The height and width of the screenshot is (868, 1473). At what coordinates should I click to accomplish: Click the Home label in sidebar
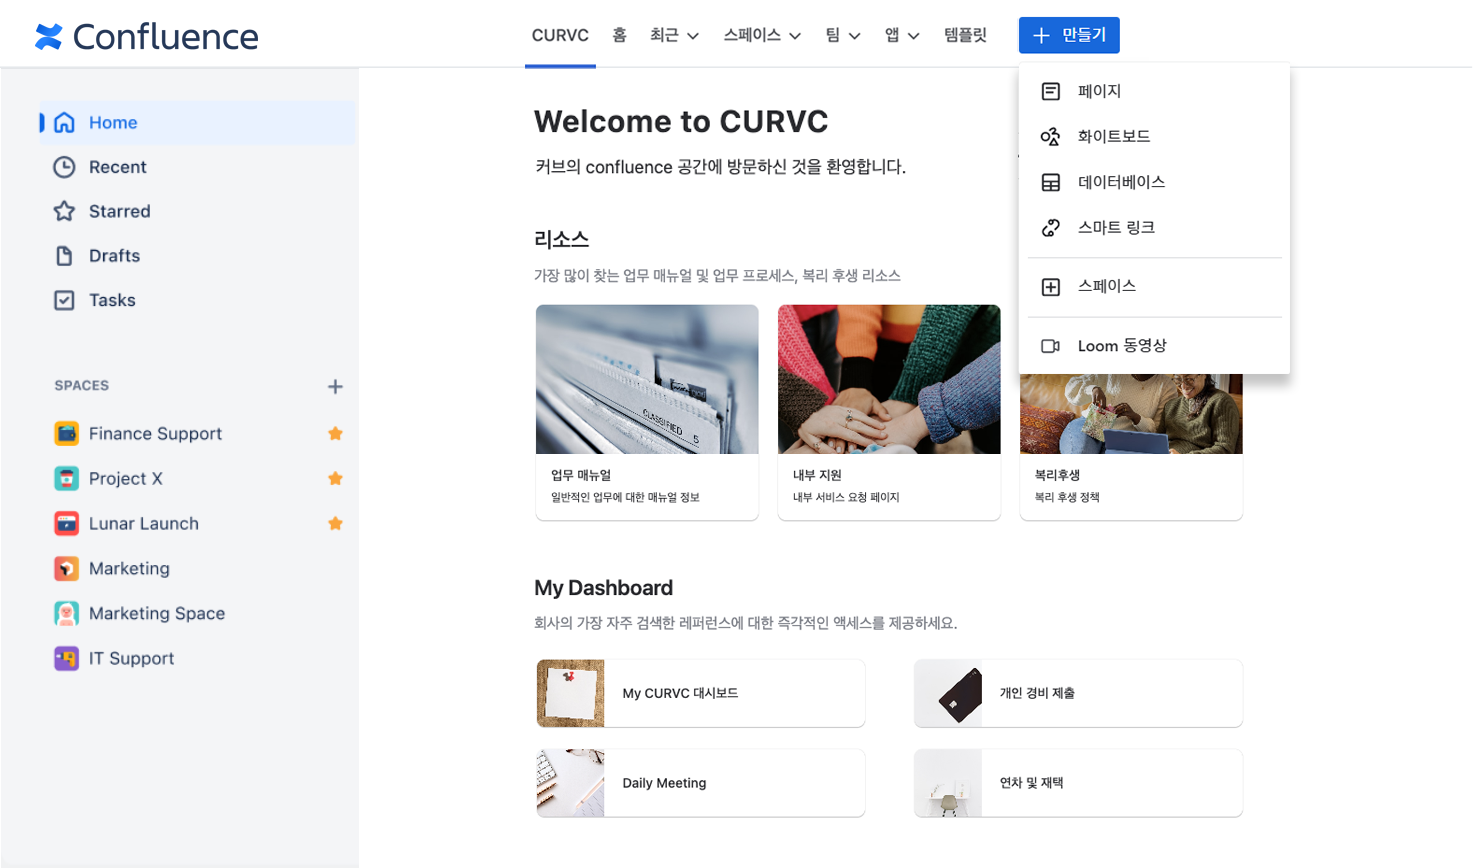[x=113, y=123]
